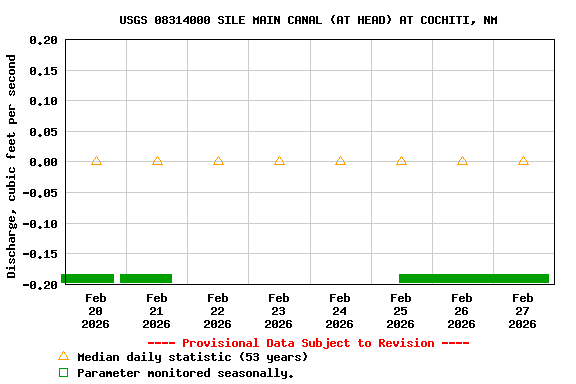
Task: Click the Feb 27 2026 date label
Action: coord(522,311)
